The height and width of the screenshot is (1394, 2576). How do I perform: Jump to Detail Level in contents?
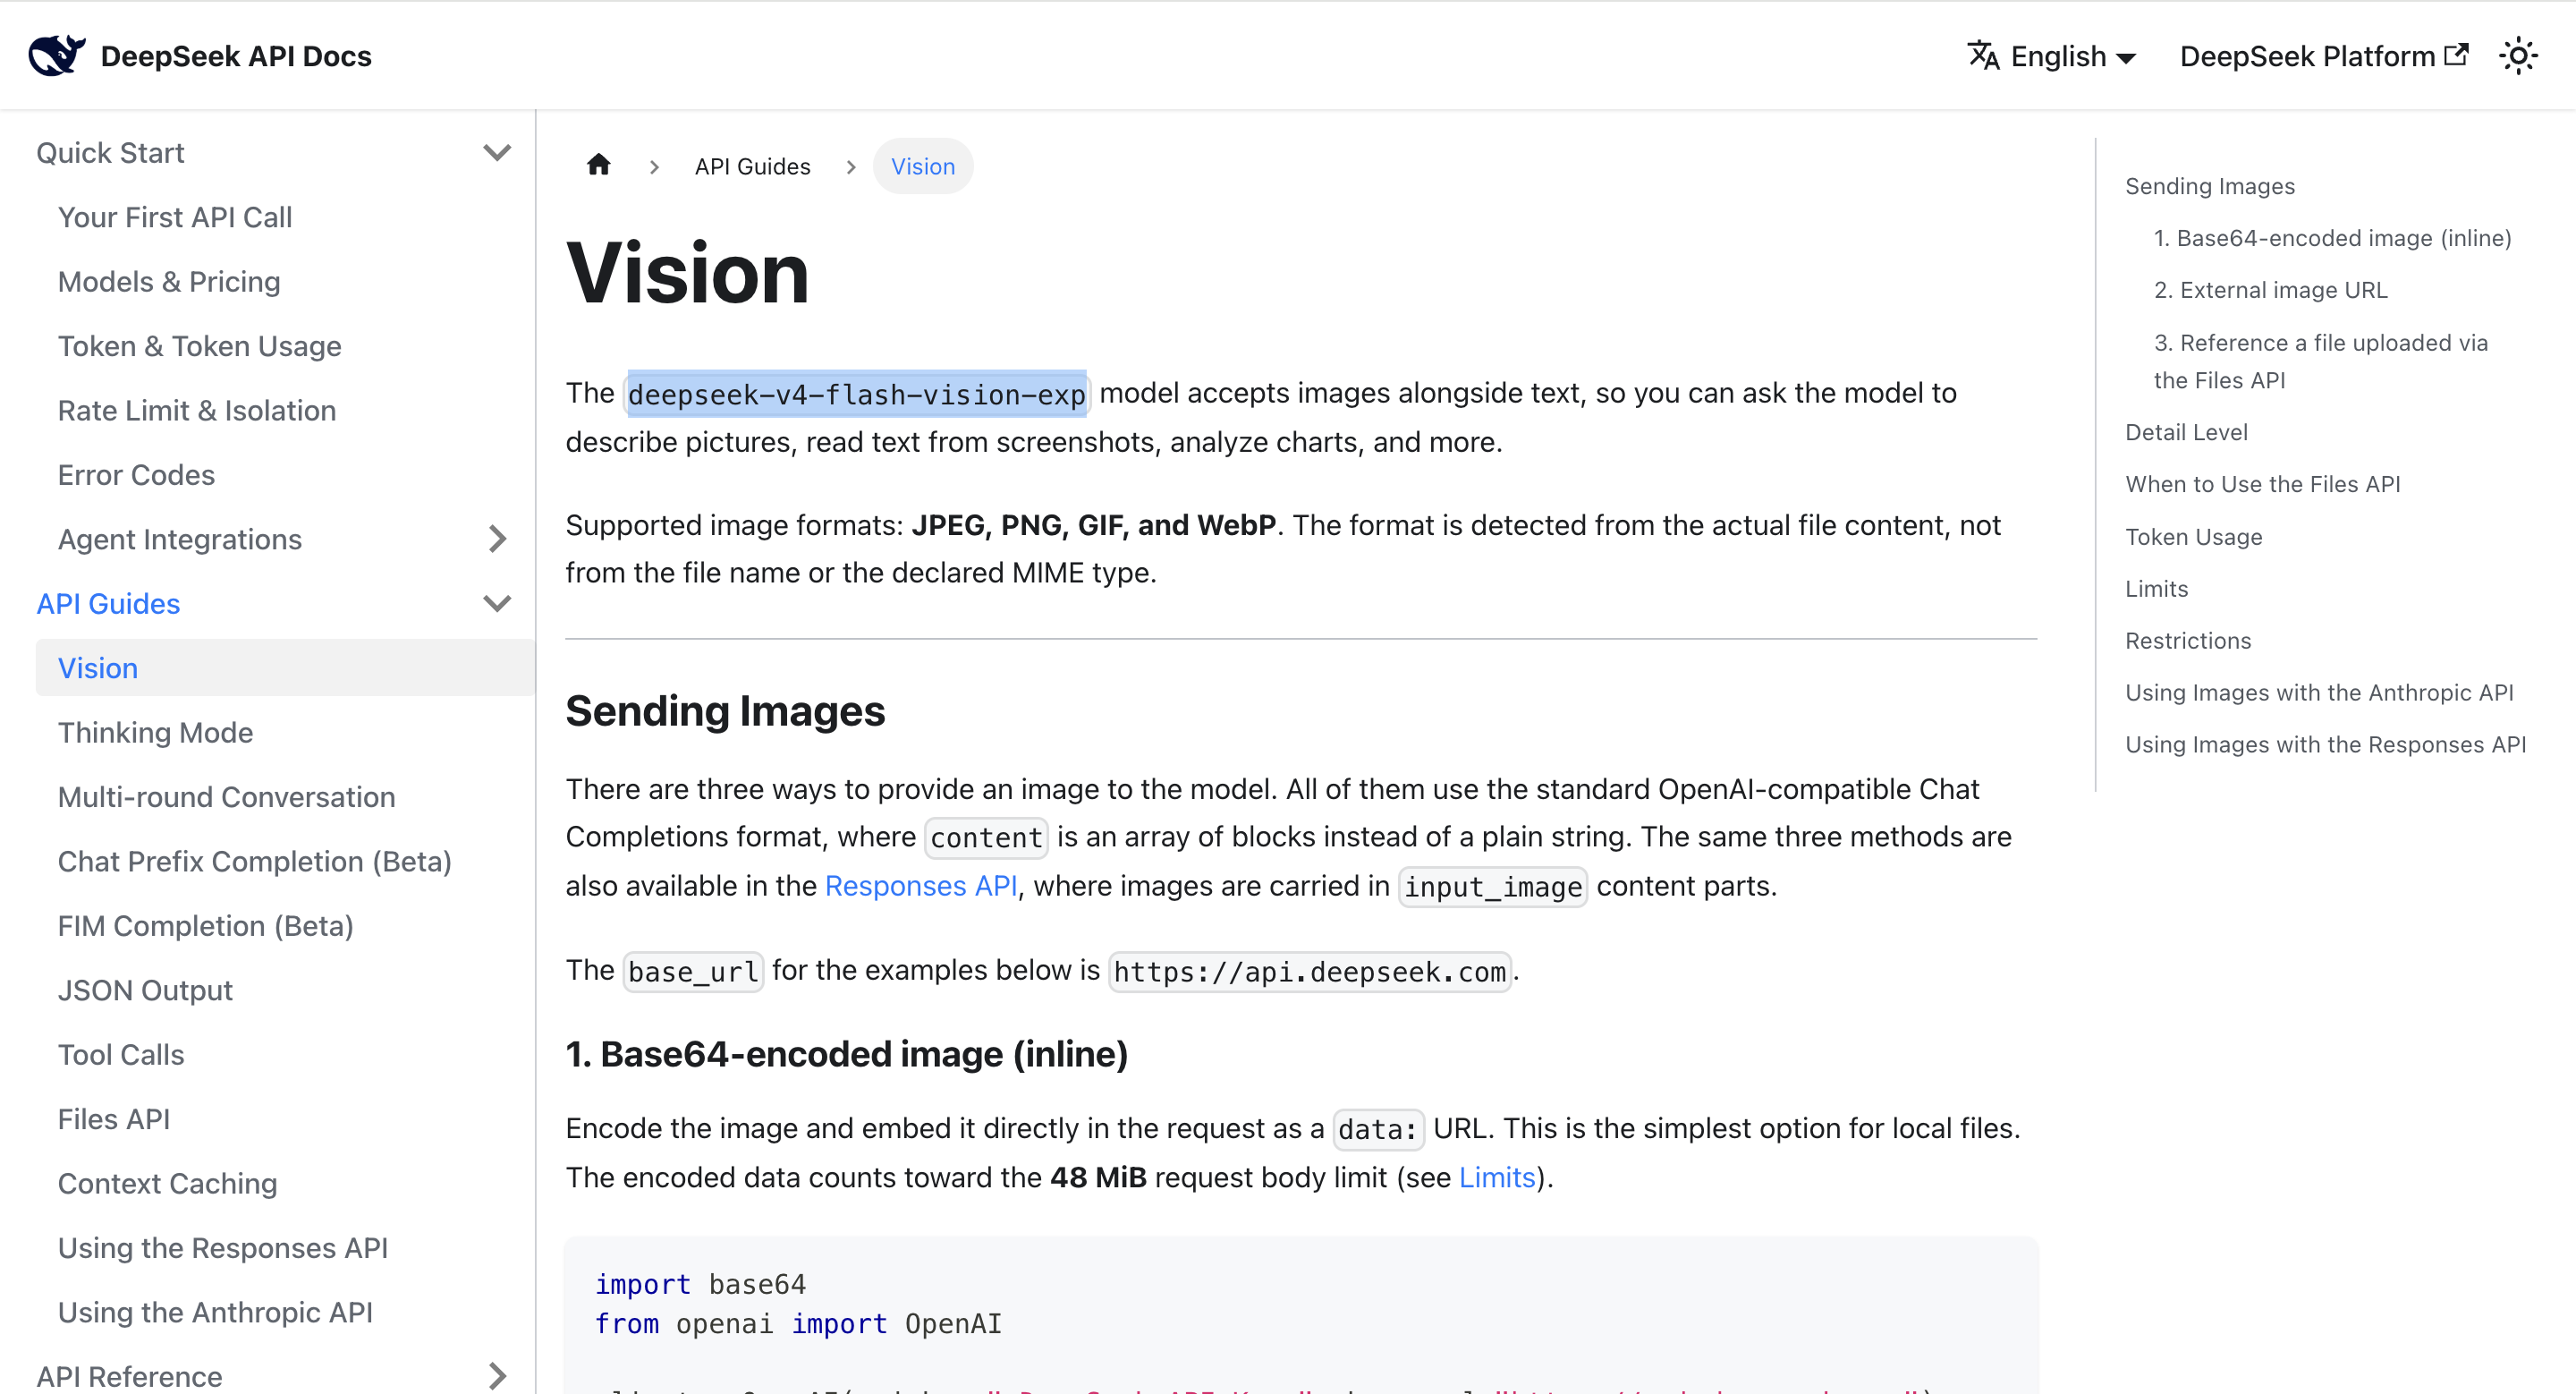tap(2186, 432)
